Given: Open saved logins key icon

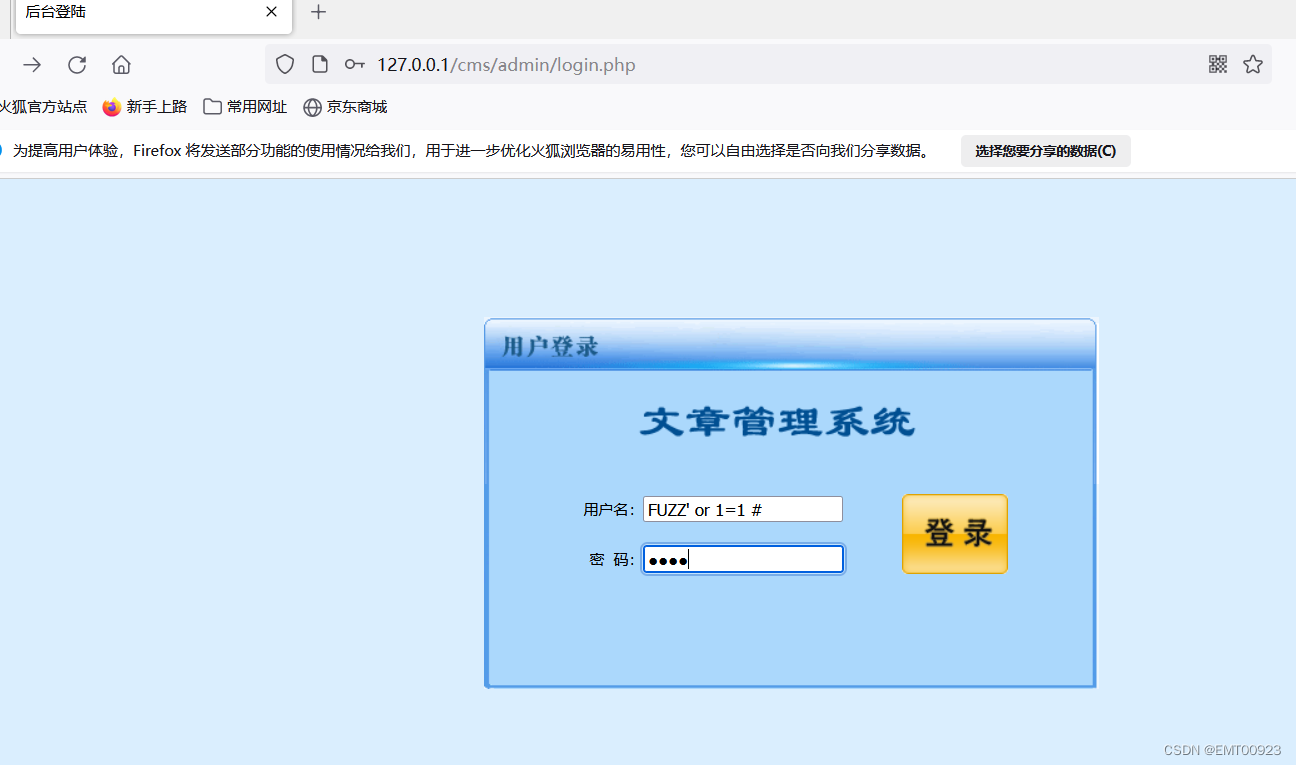Looking at the screenshot, I should tap(354, 64).
